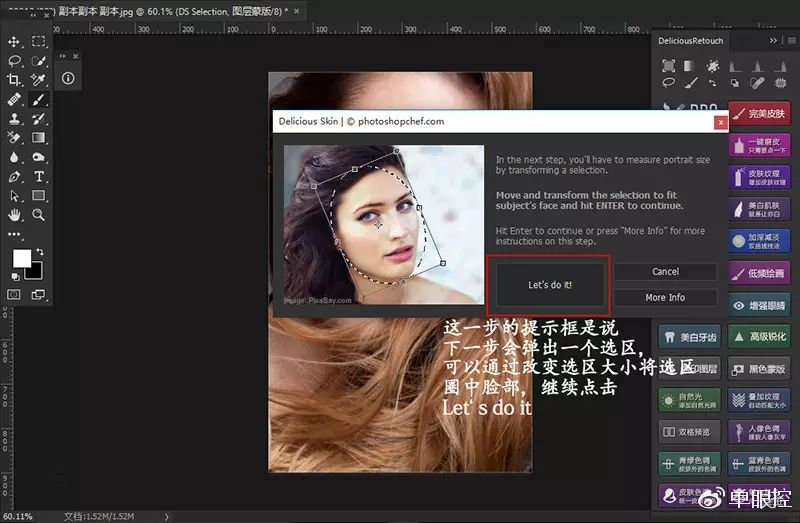The height and width of the screenshot is (523, 800).
Task: Switch to the DeliciousRetouch panel tab
Action: coord(690,41)
